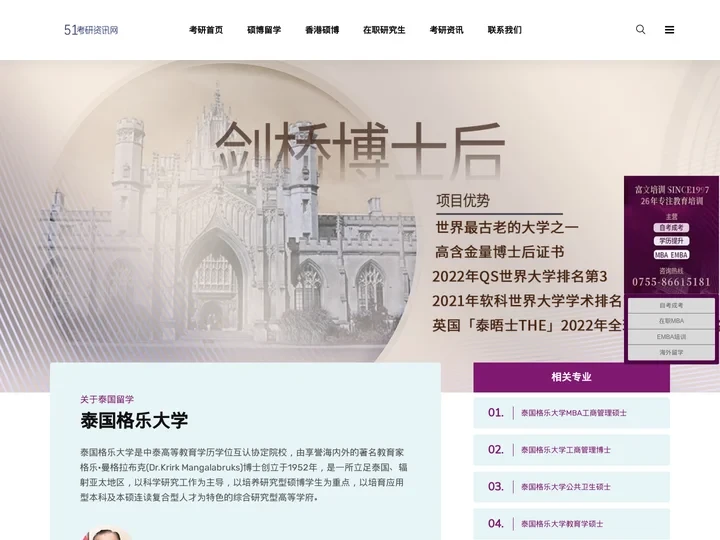
Task: Click the 项目优势 banner heading
Action: click(x=463, y=201)
